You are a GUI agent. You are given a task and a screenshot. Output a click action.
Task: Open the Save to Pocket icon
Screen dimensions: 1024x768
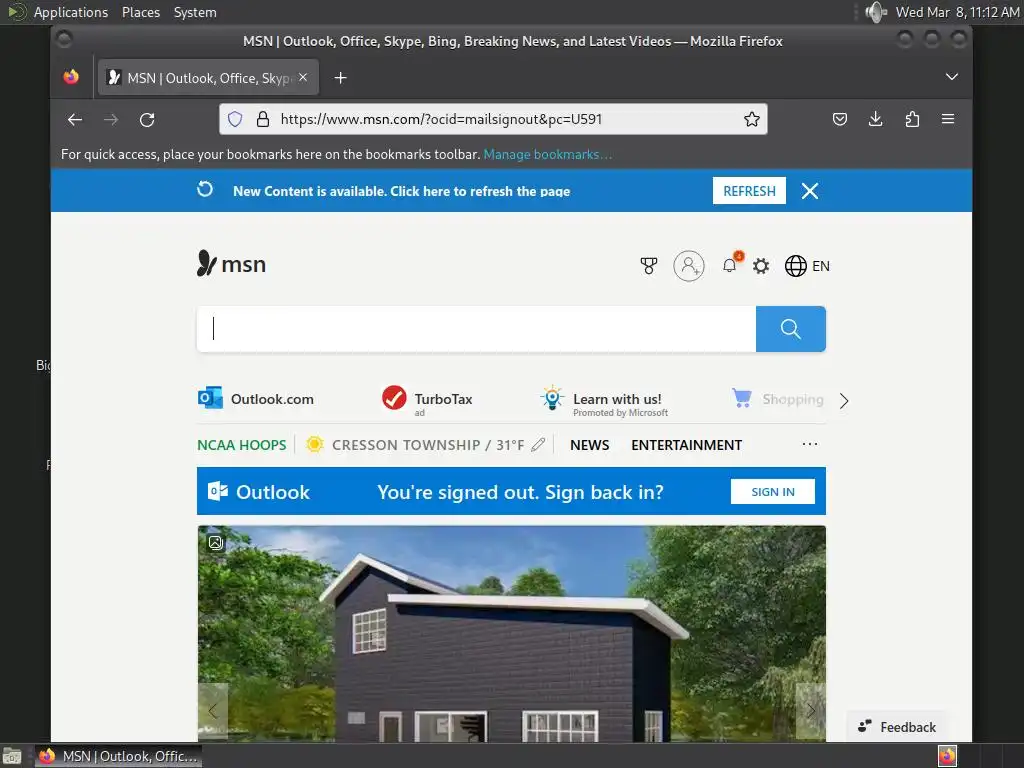[x=840, y=119]
